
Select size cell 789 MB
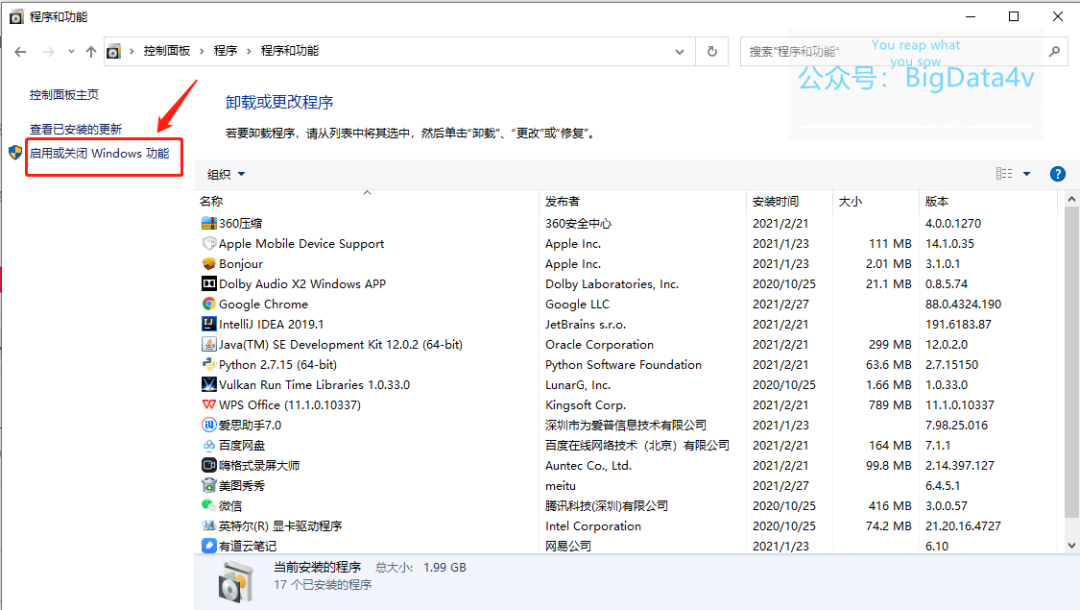coord(890,405)
